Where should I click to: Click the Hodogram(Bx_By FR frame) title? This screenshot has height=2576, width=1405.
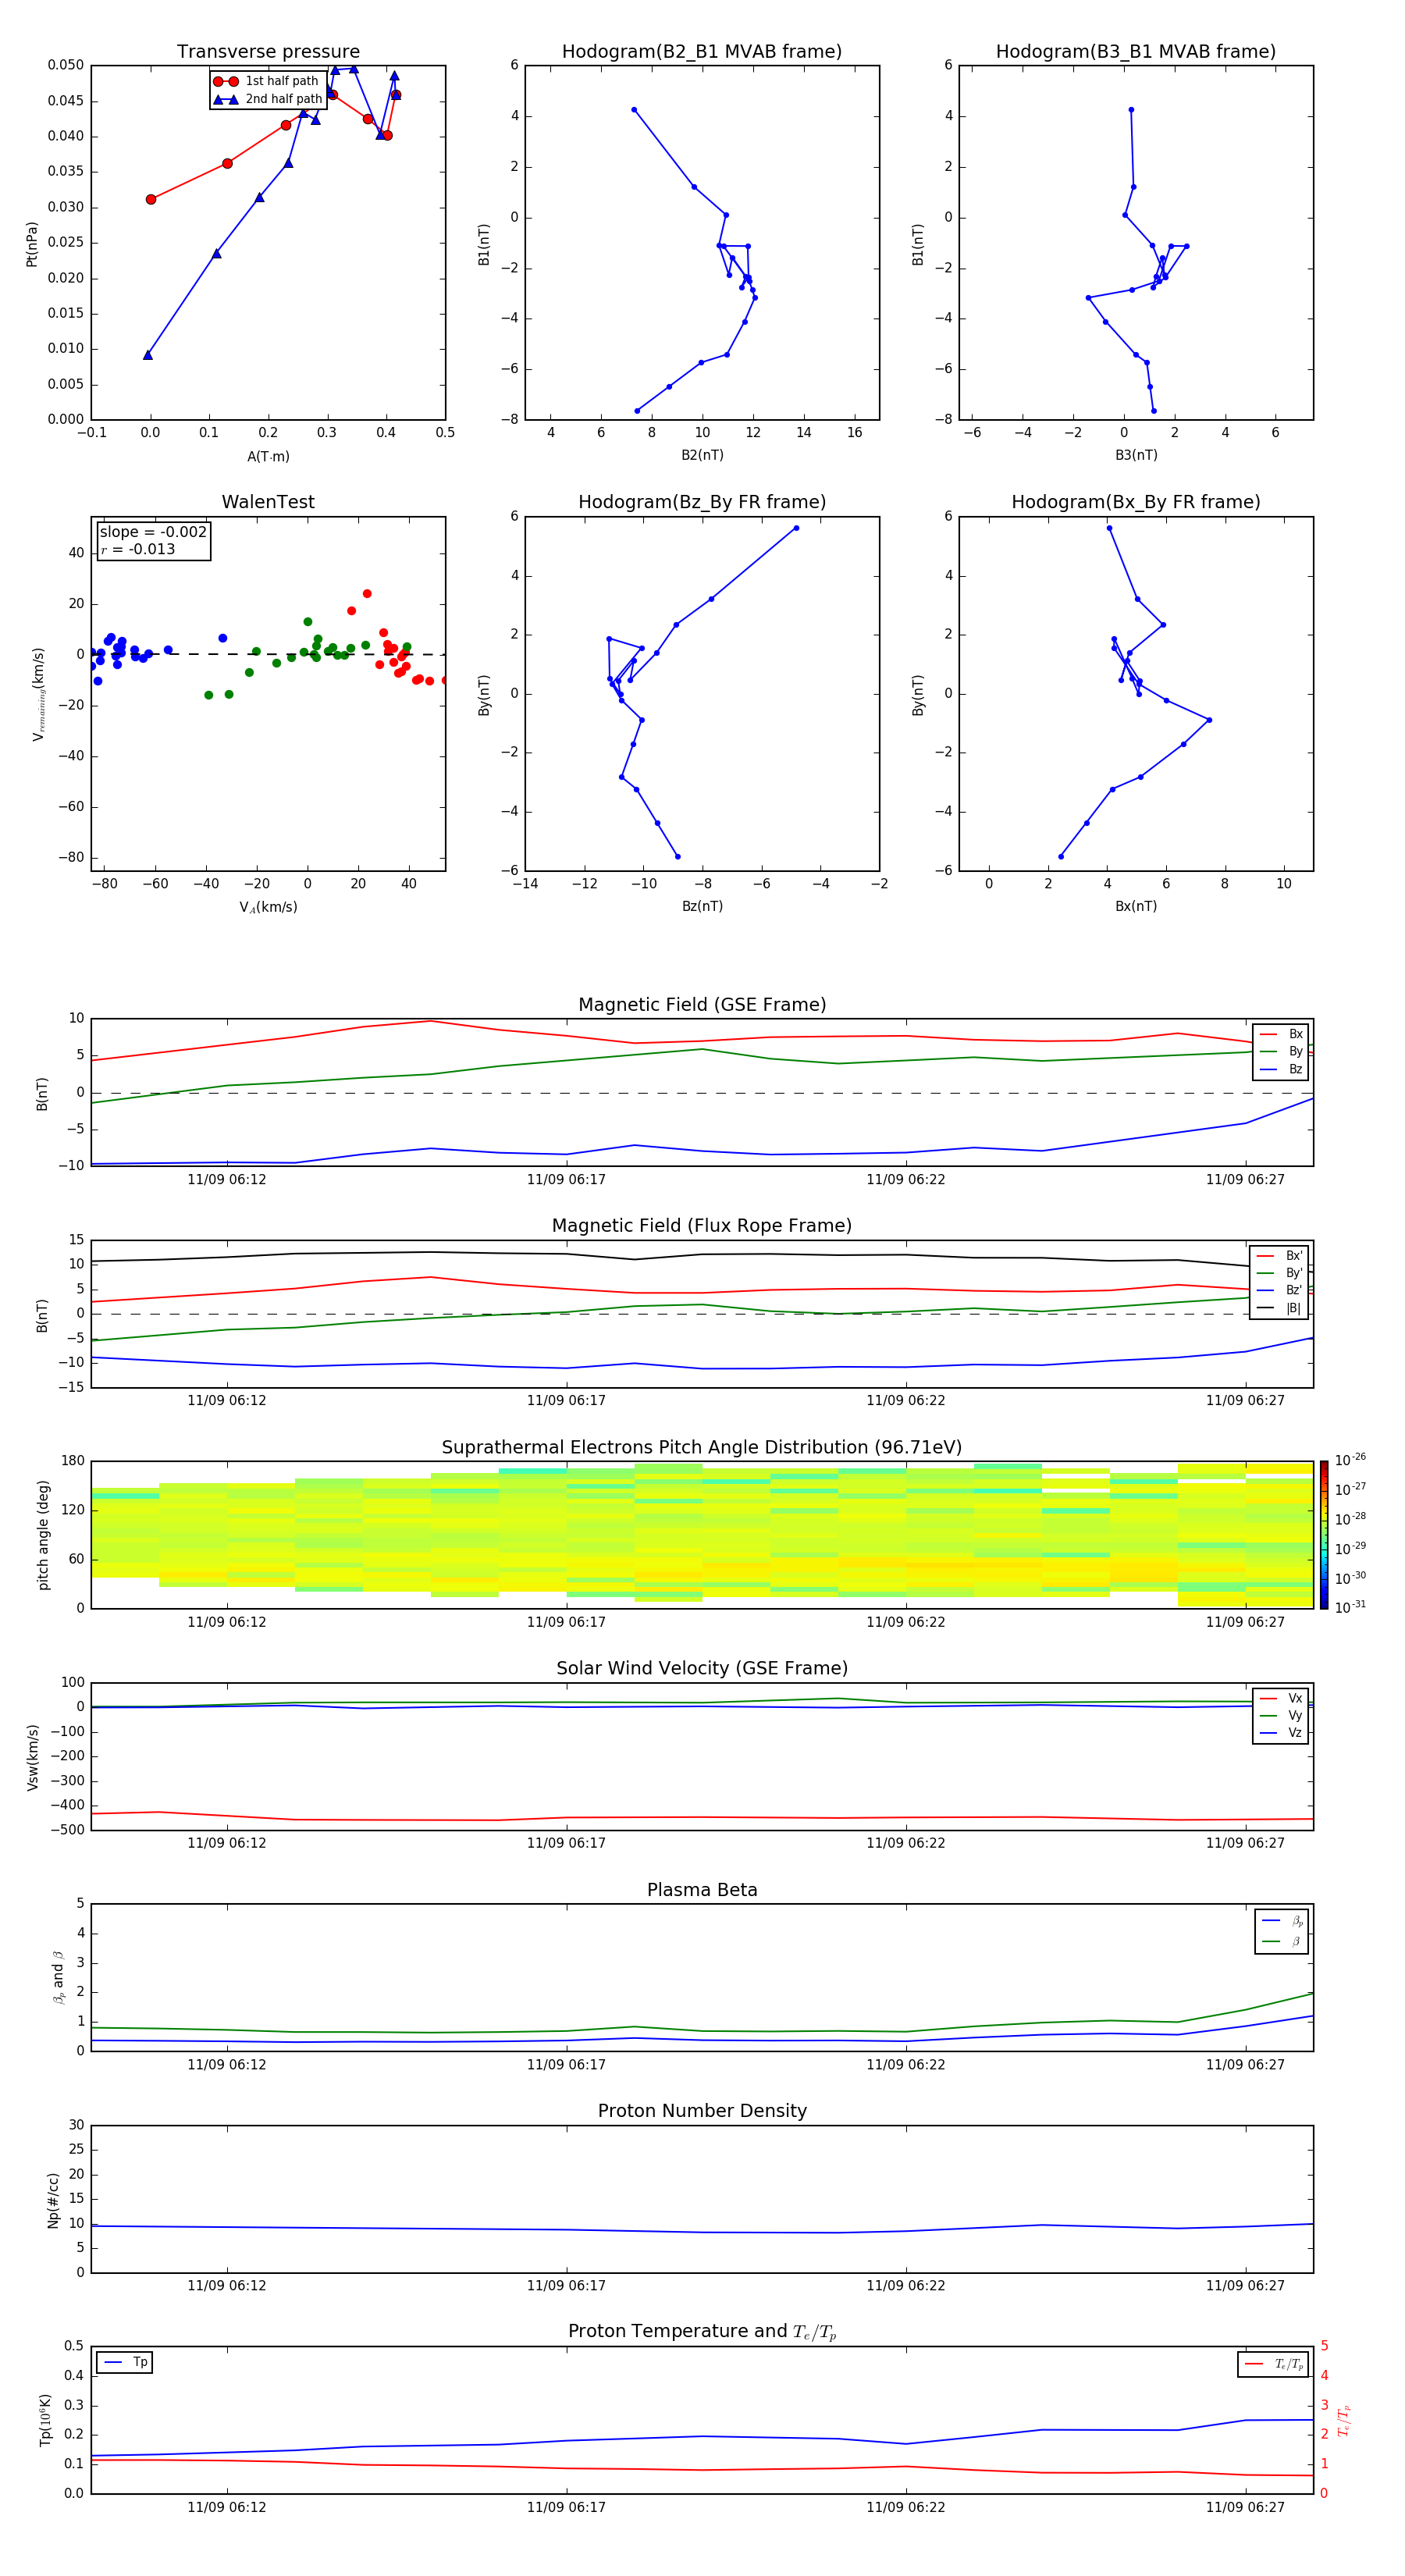[1135, 502]
